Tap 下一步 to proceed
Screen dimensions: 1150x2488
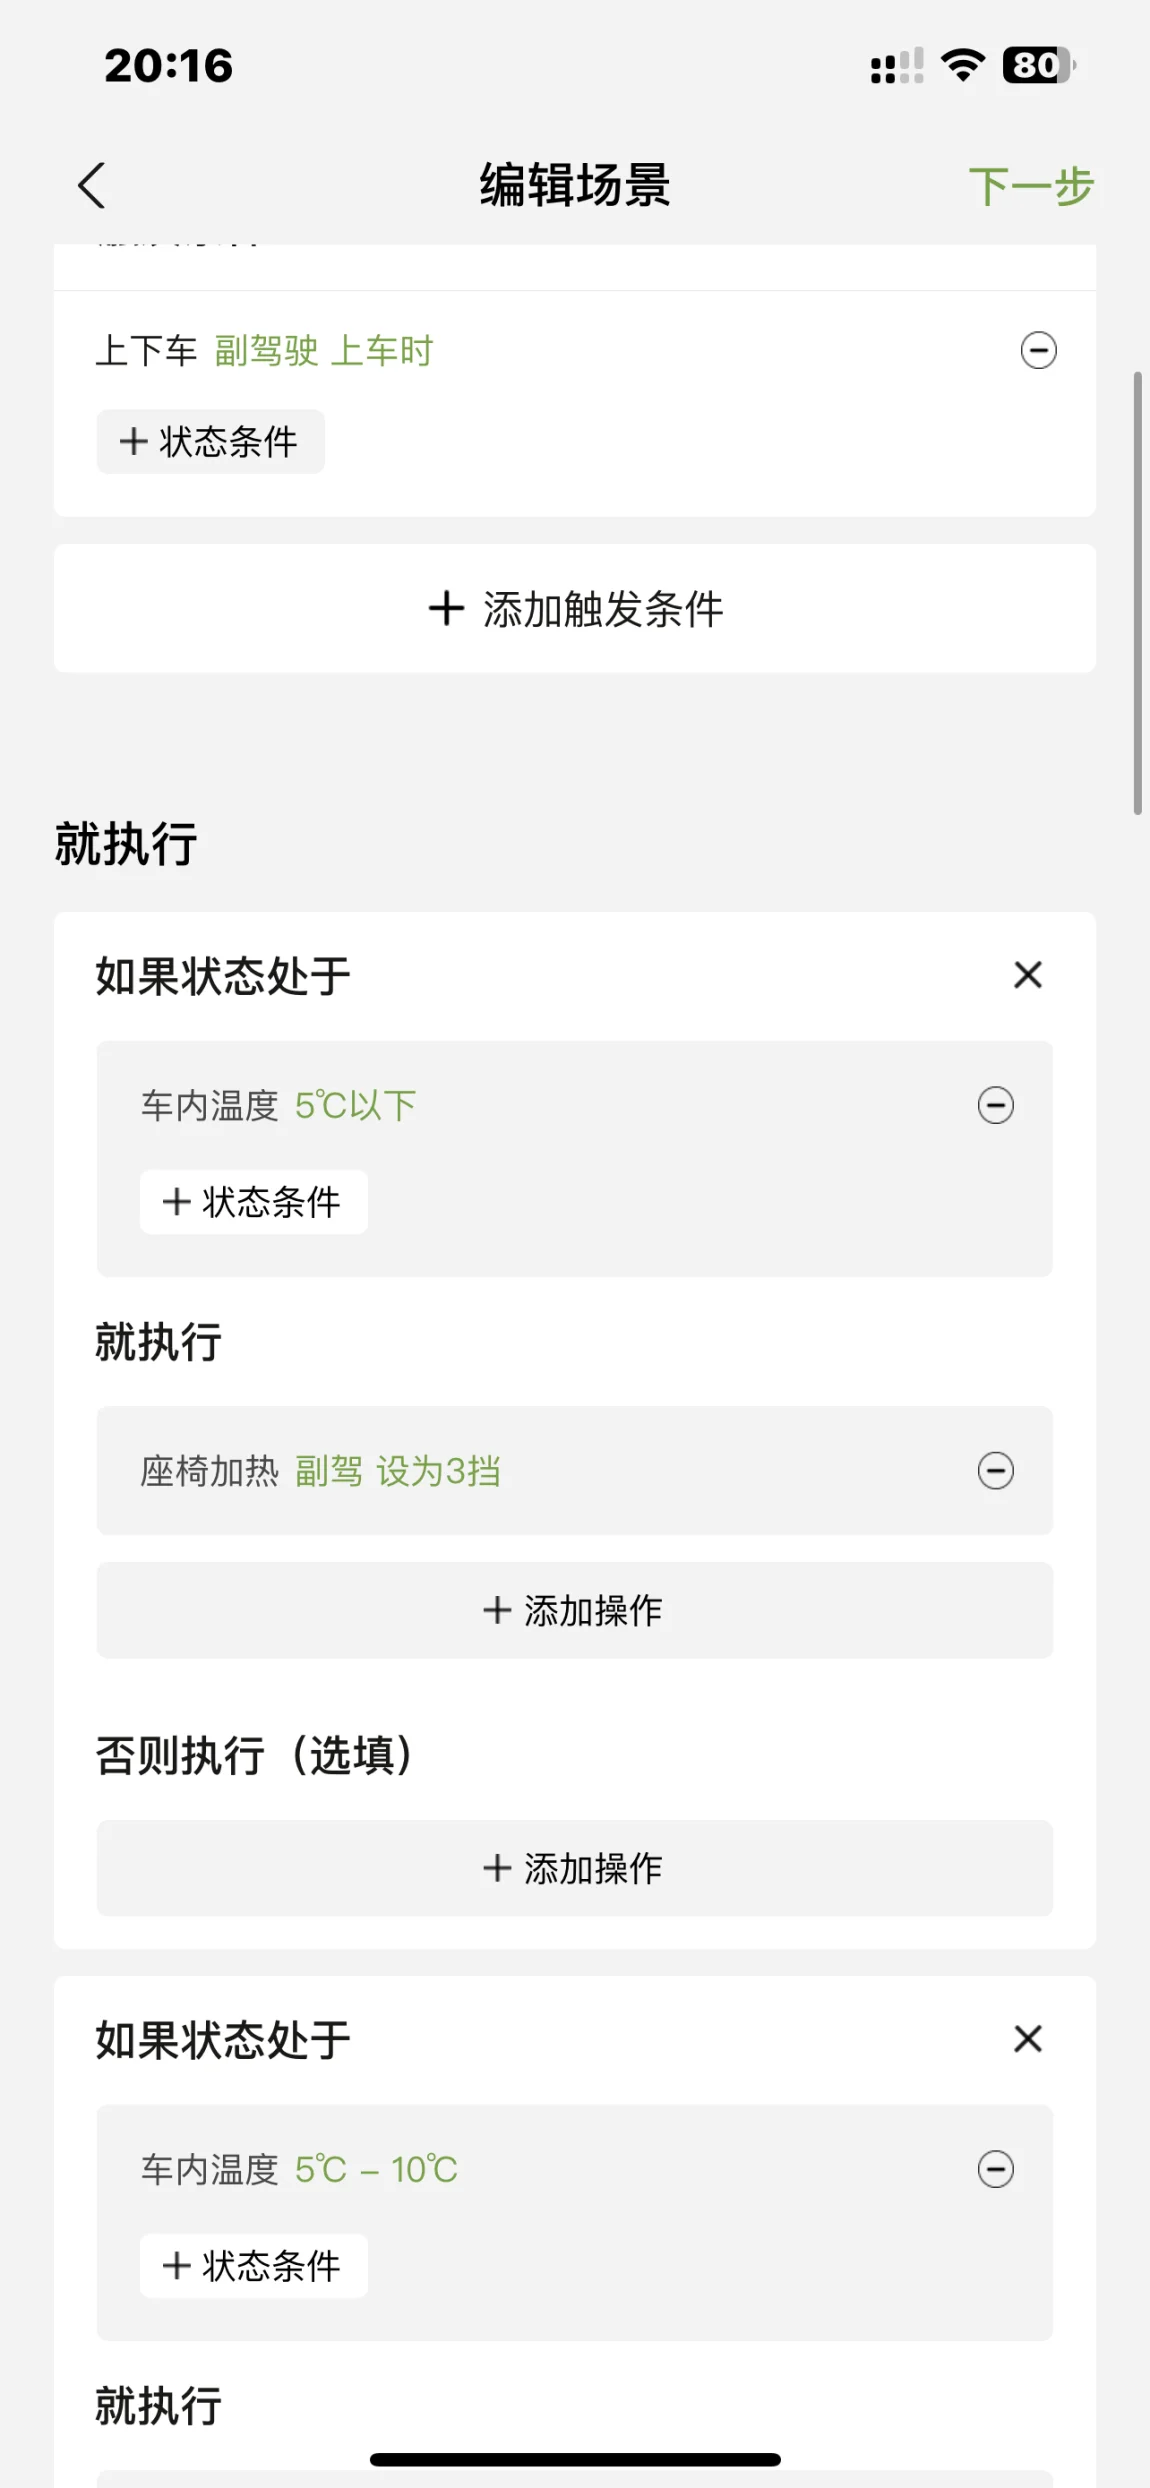coord(1031,187)
